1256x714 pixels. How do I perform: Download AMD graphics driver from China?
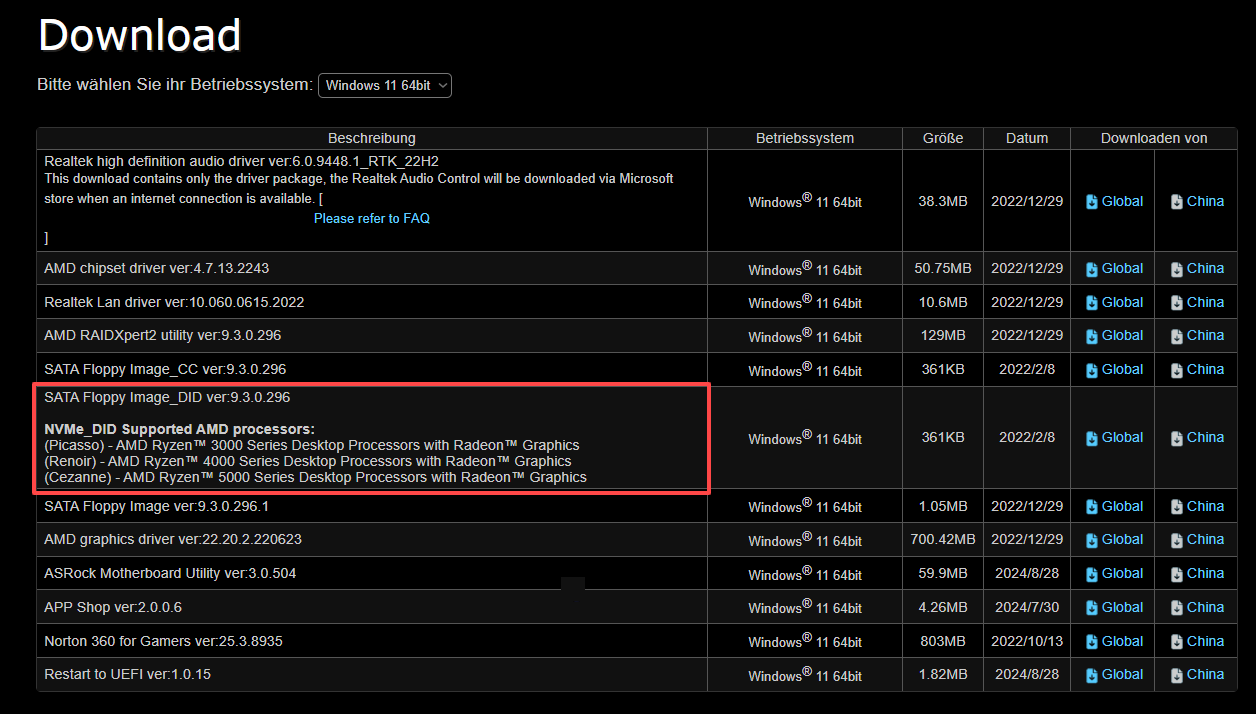pyautogui.click(x=1197, y=539)
